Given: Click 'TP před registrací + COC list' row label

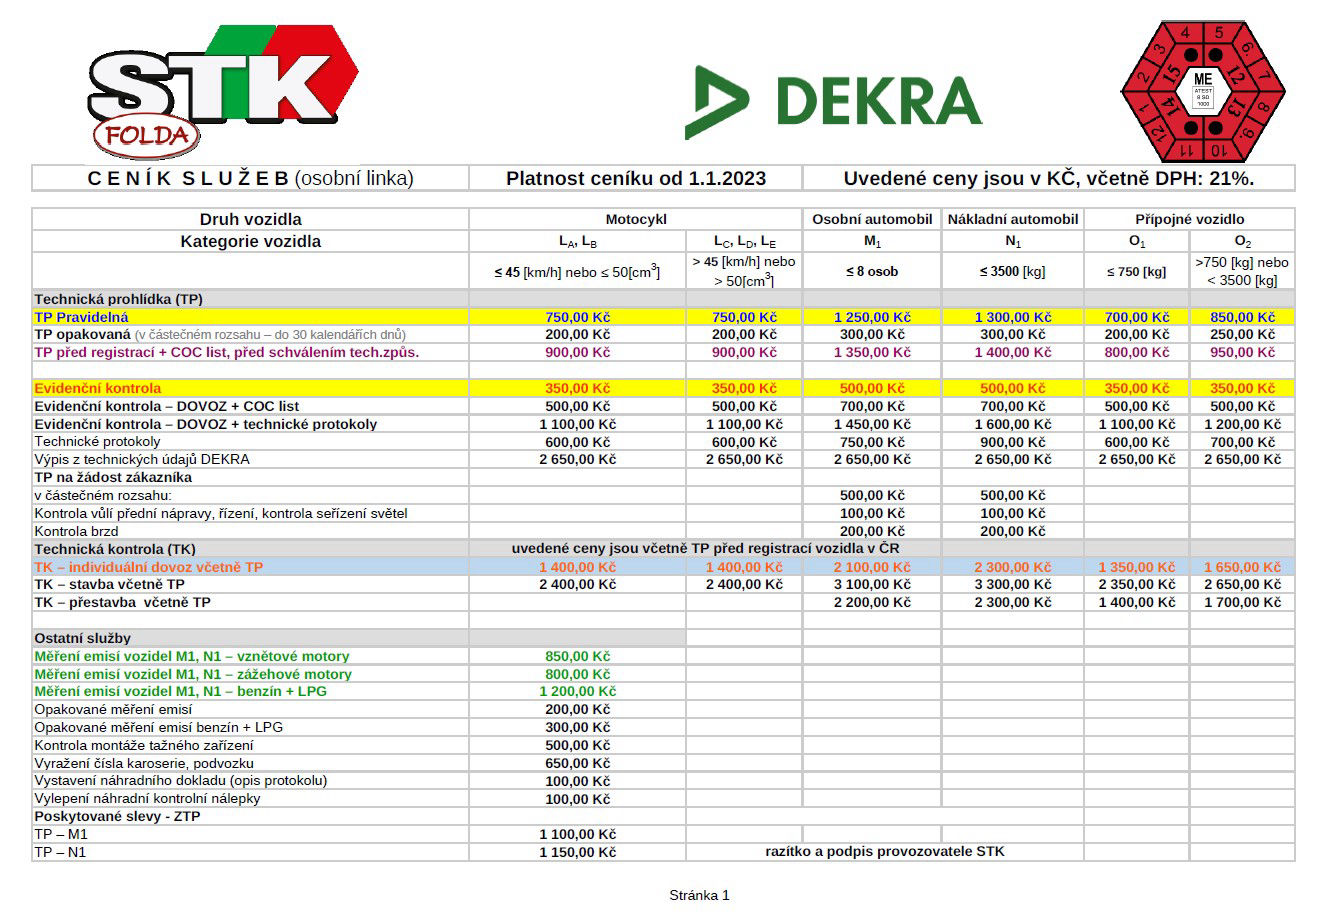Looking at the screenshot, I should pos(227,353).
